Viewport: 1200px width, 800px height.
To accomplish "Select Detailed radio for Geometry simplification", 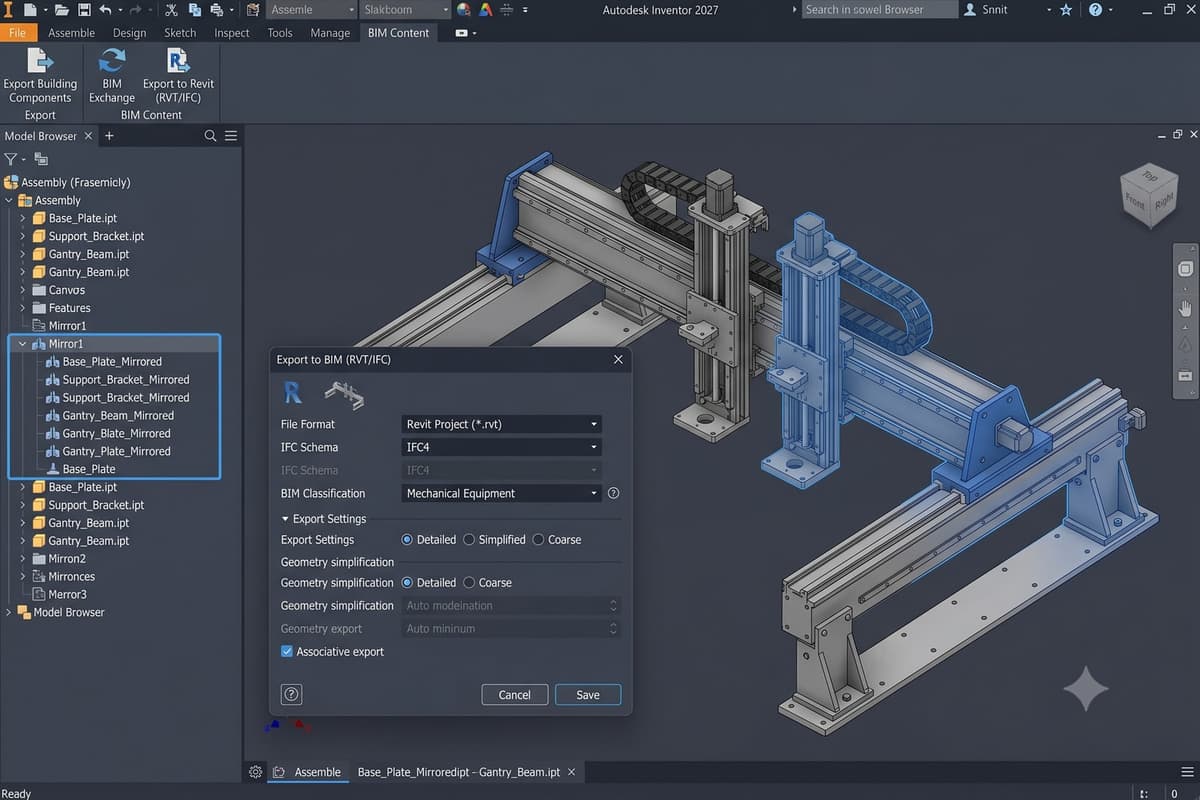I will point(407,582).
